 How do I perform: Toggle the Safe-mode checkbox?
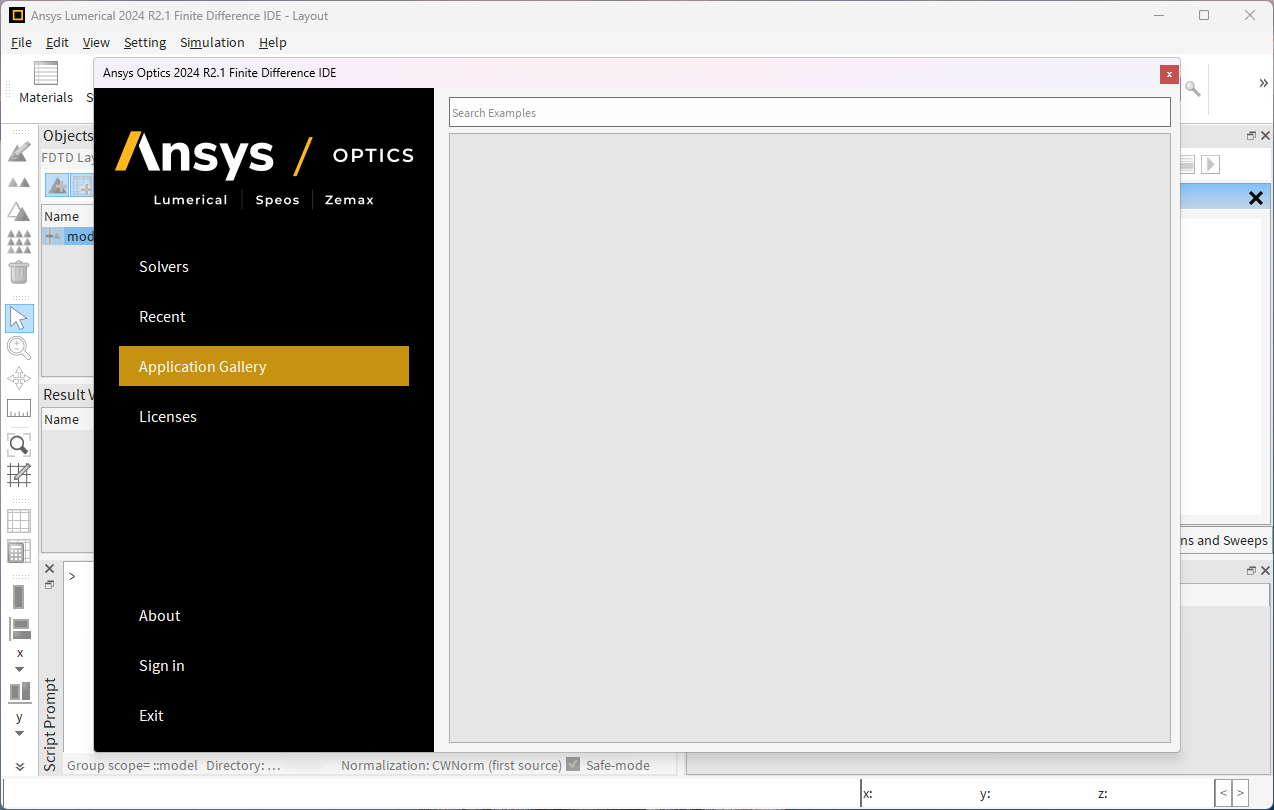(573, 765)
